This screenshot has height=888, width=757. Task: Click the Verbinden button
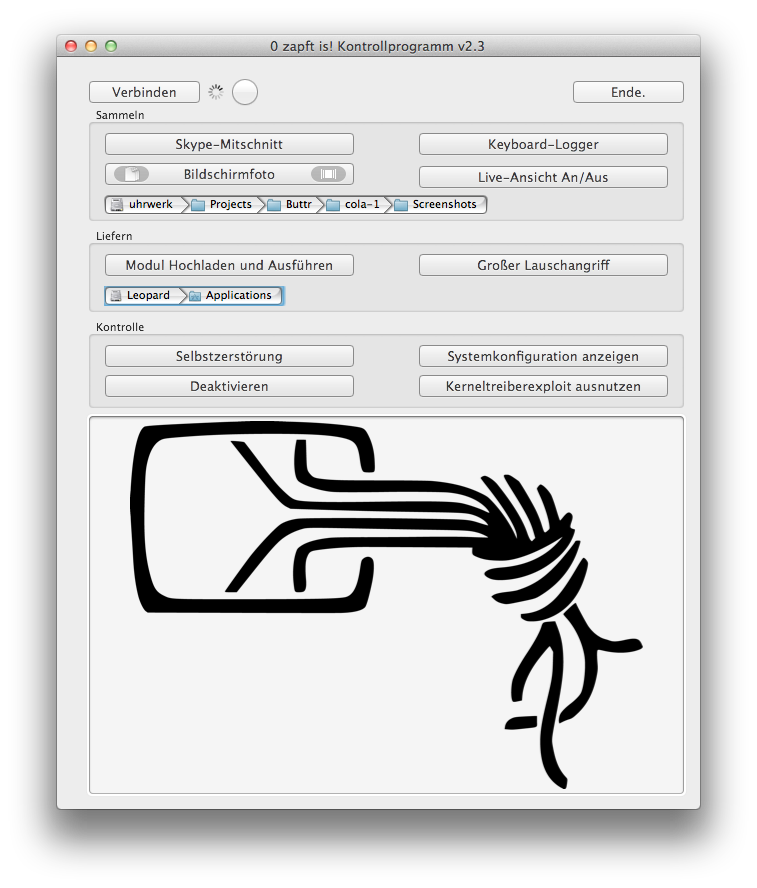144,92
